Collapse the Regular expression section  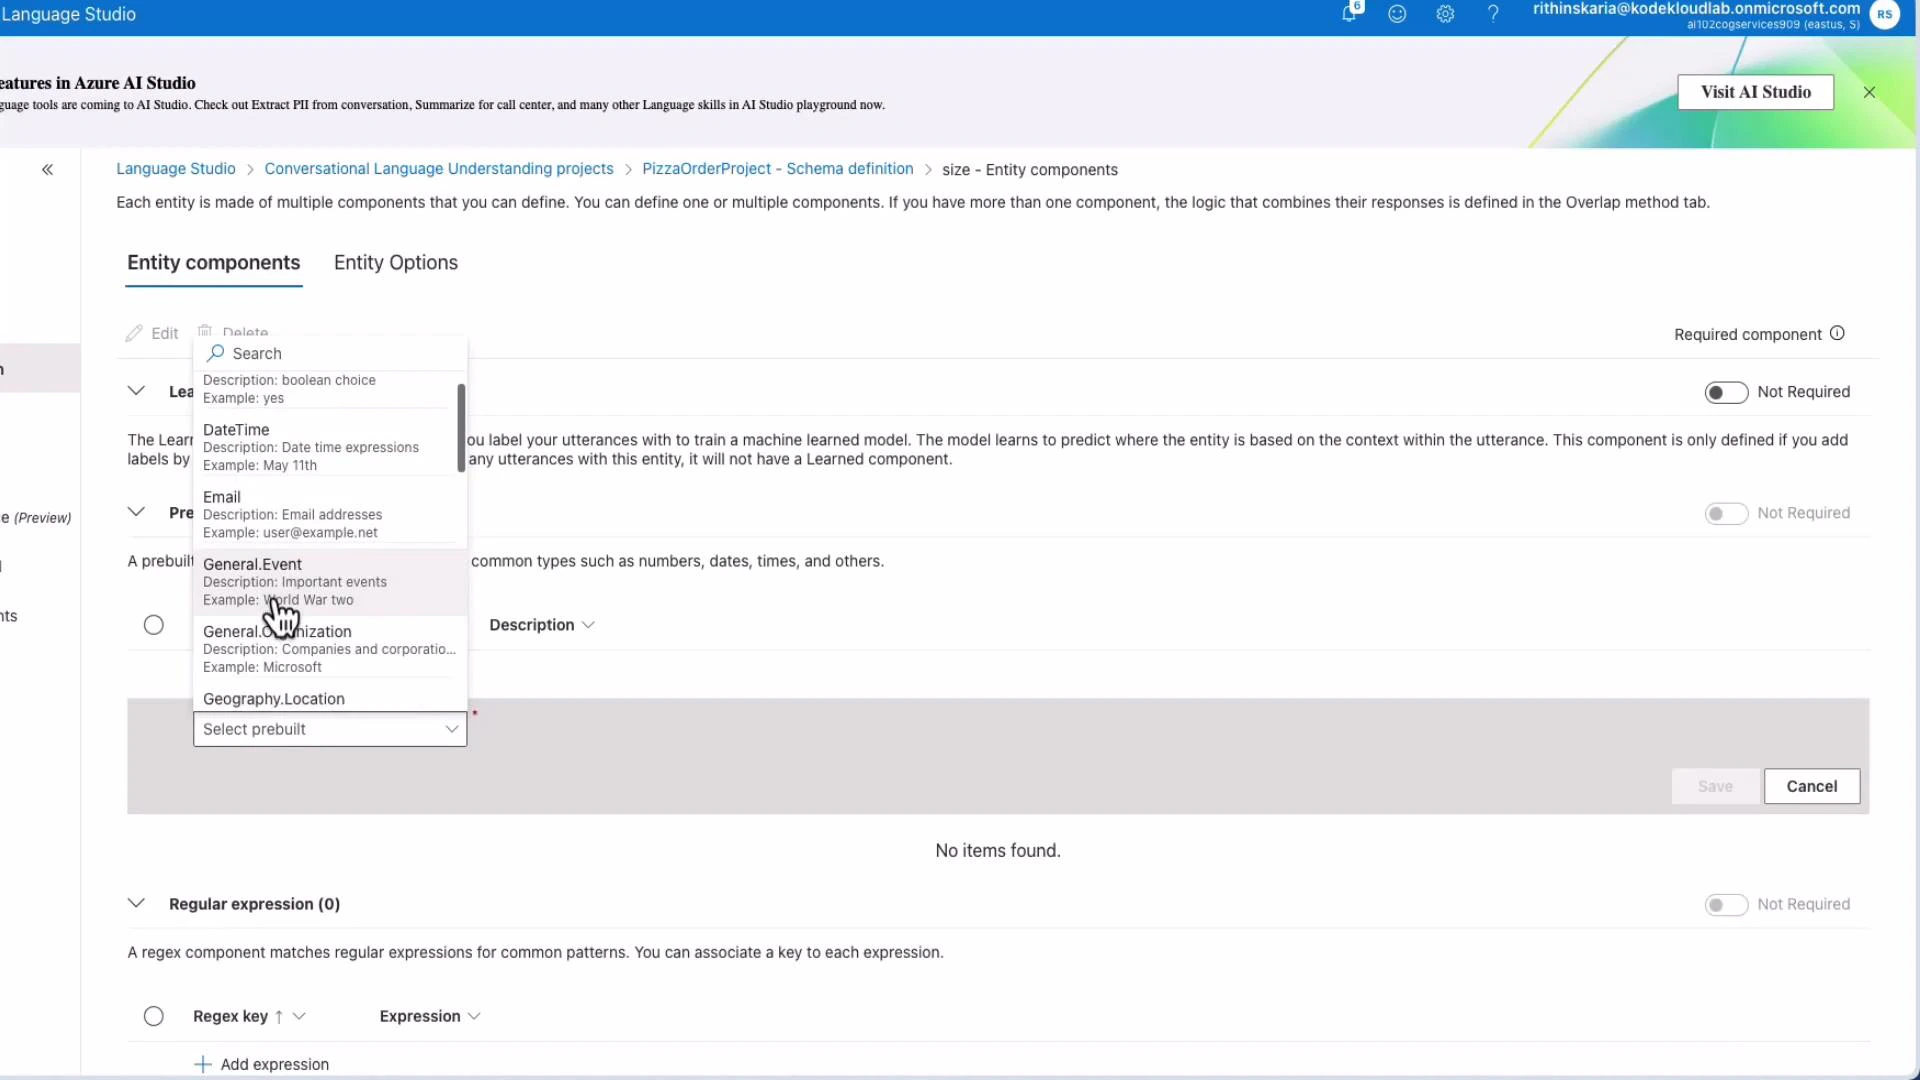(137, 903)
